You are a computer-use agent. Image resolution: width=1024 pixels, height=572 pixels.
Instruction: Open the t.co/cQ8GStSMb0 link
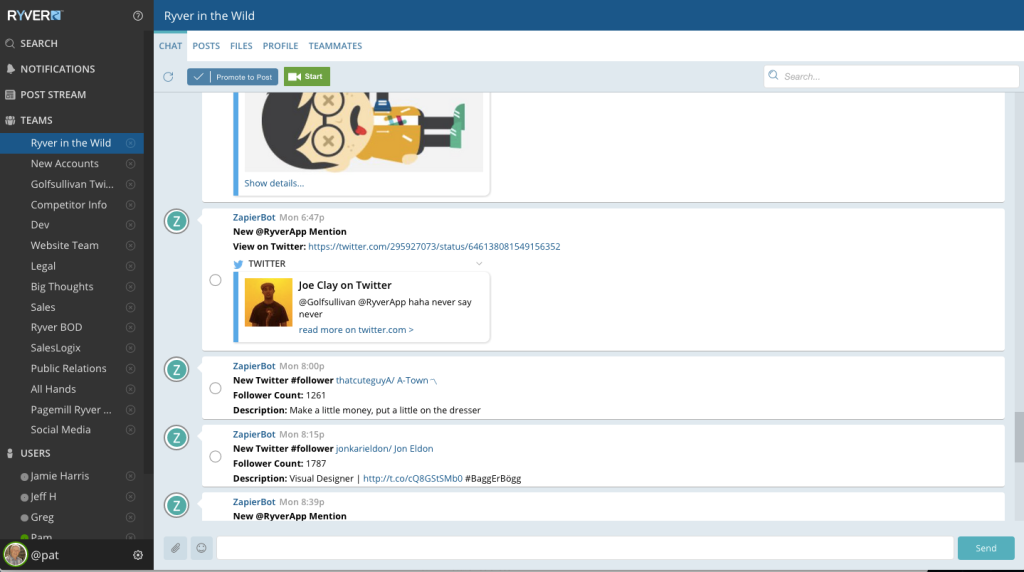(413, 479)
